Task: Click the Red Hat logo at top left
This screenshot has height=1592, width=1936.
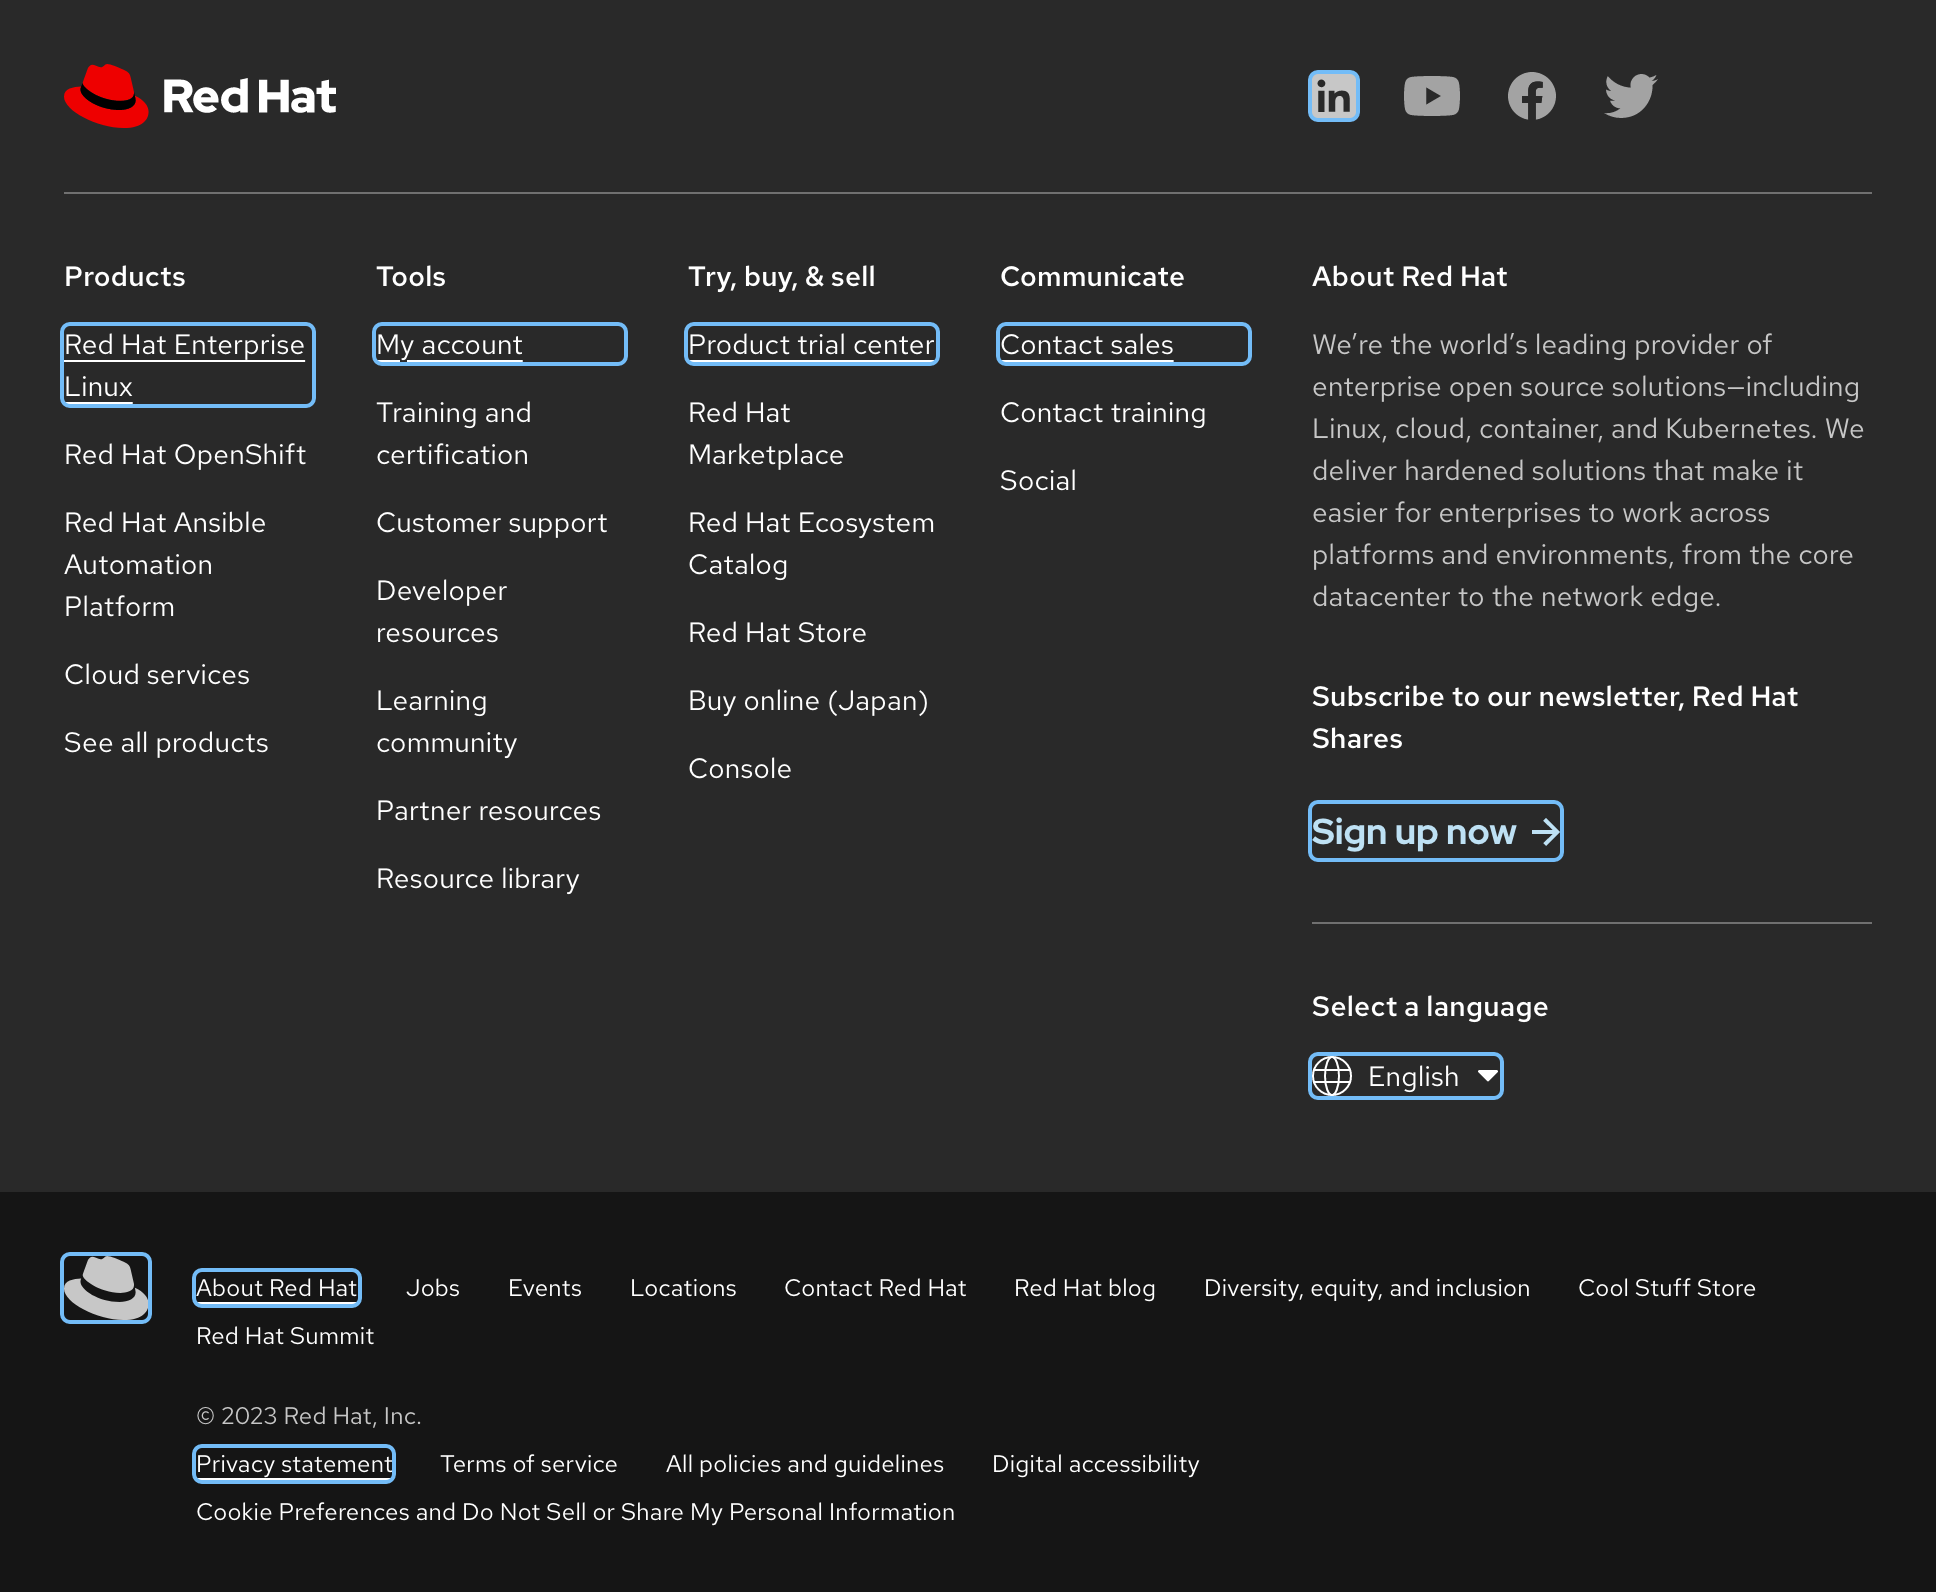Action: tap(199, 96)
